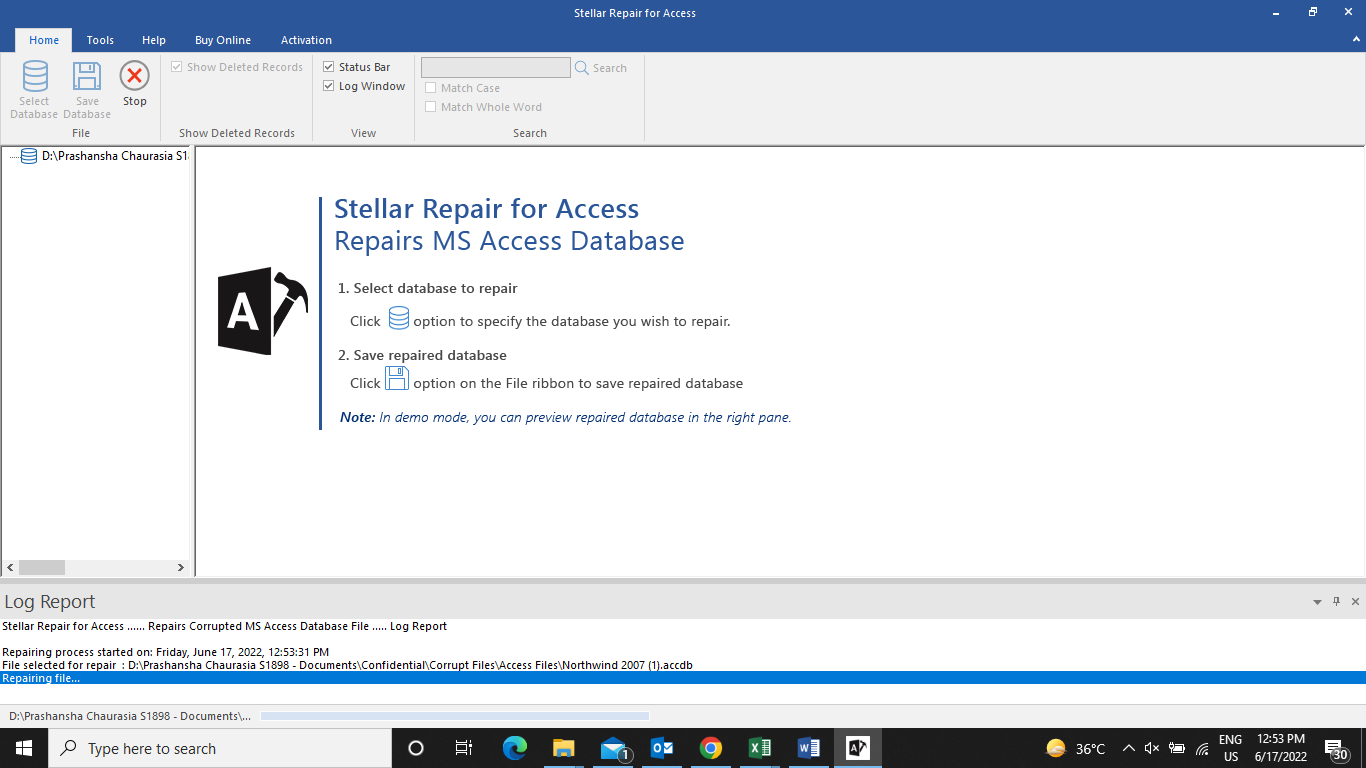Click the 'File selected for repair' log line
The image size is (1366, 768).
point(347,665)
